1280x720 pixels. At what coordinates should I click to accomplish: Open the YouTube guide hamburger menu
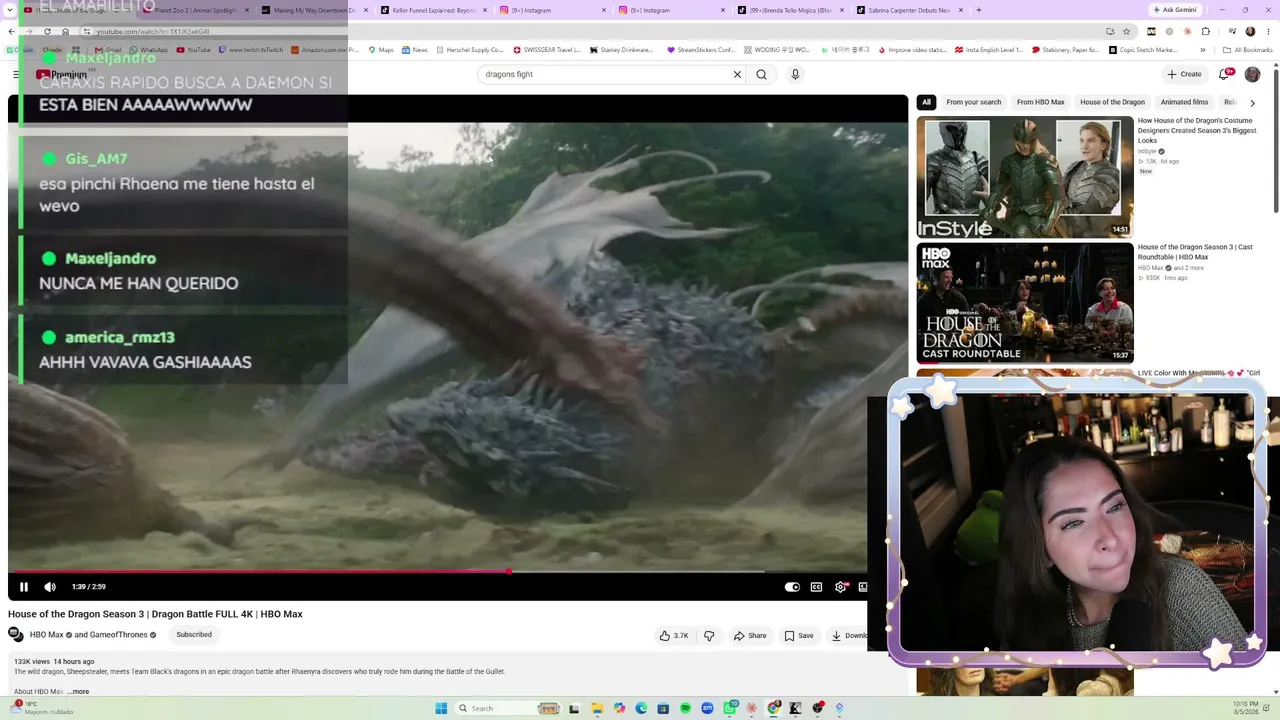click(16, 74)
